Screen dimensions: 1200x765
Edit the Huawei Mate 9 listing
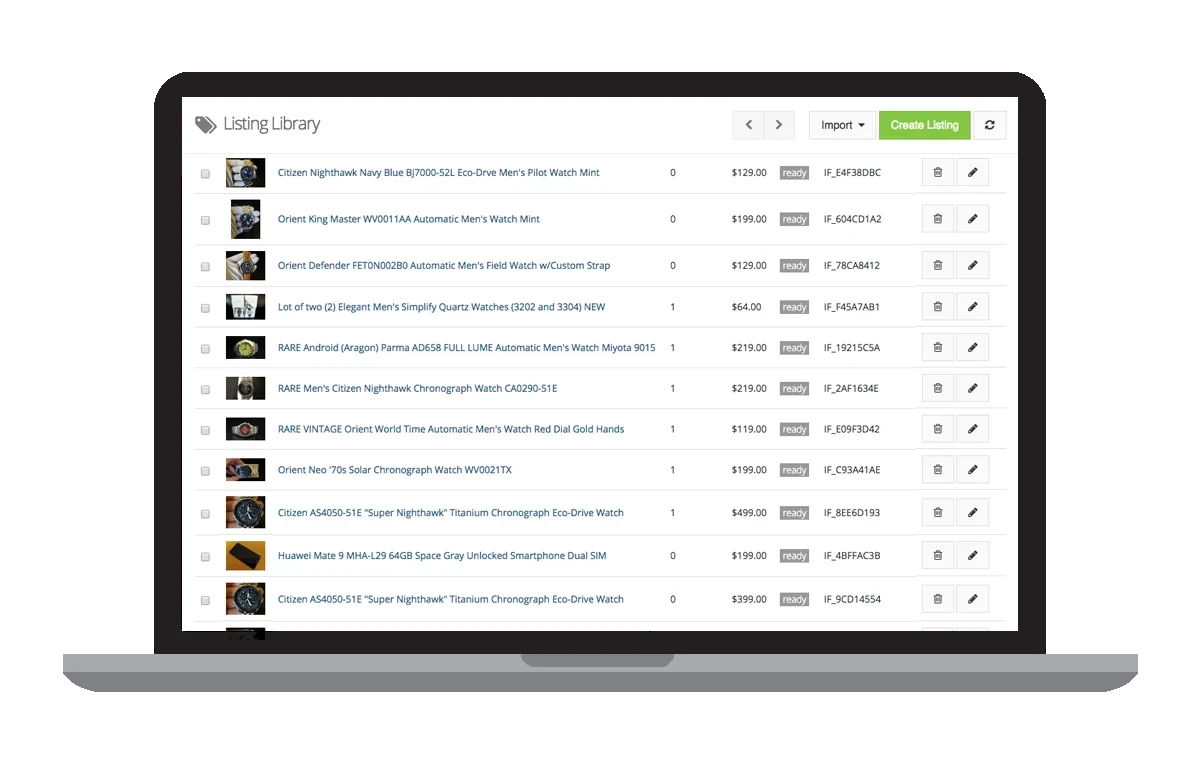(x=972, y=556)
